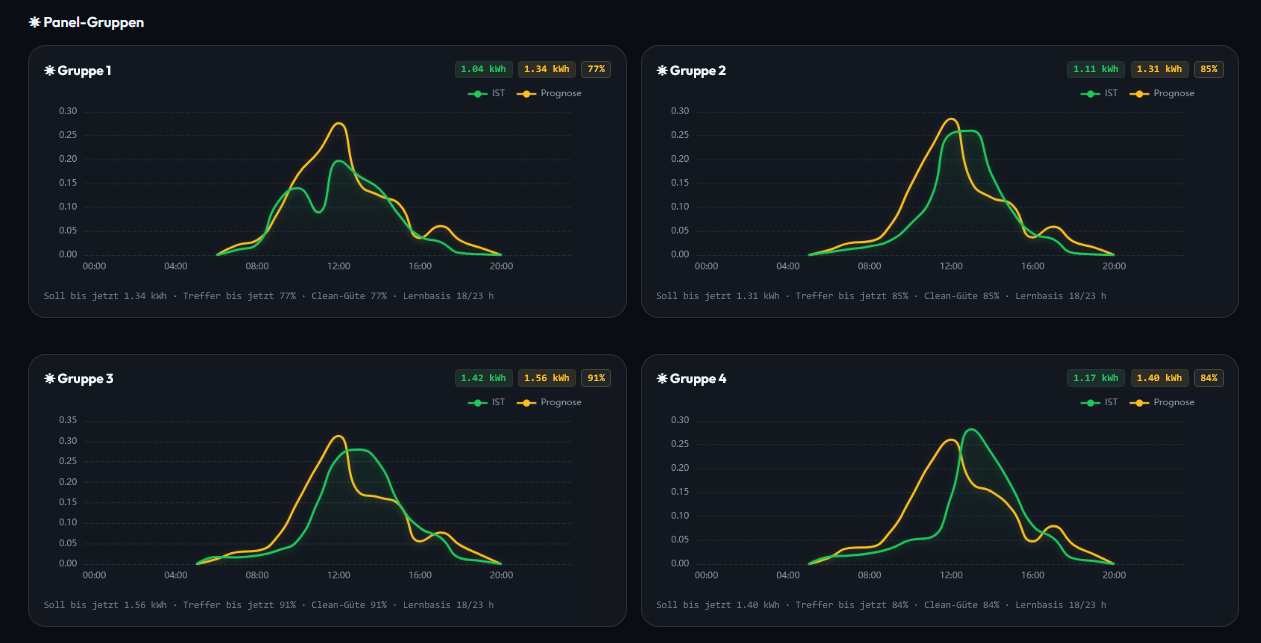1261x643 pixels.
Task: Click the yellow Prognose peak in Gruppe 3 chart
Action: pyautogui.click(x=339, y=436)
